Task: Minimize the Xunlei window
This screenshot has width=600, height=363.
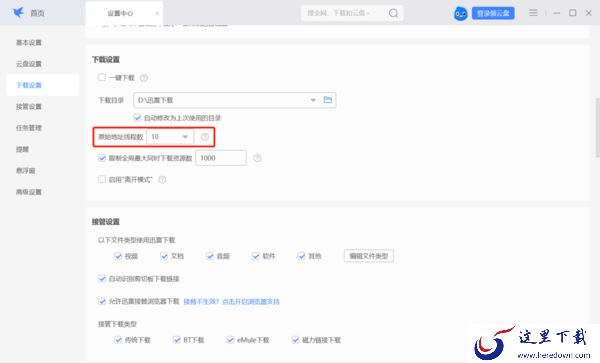Action: coord(556,13)
